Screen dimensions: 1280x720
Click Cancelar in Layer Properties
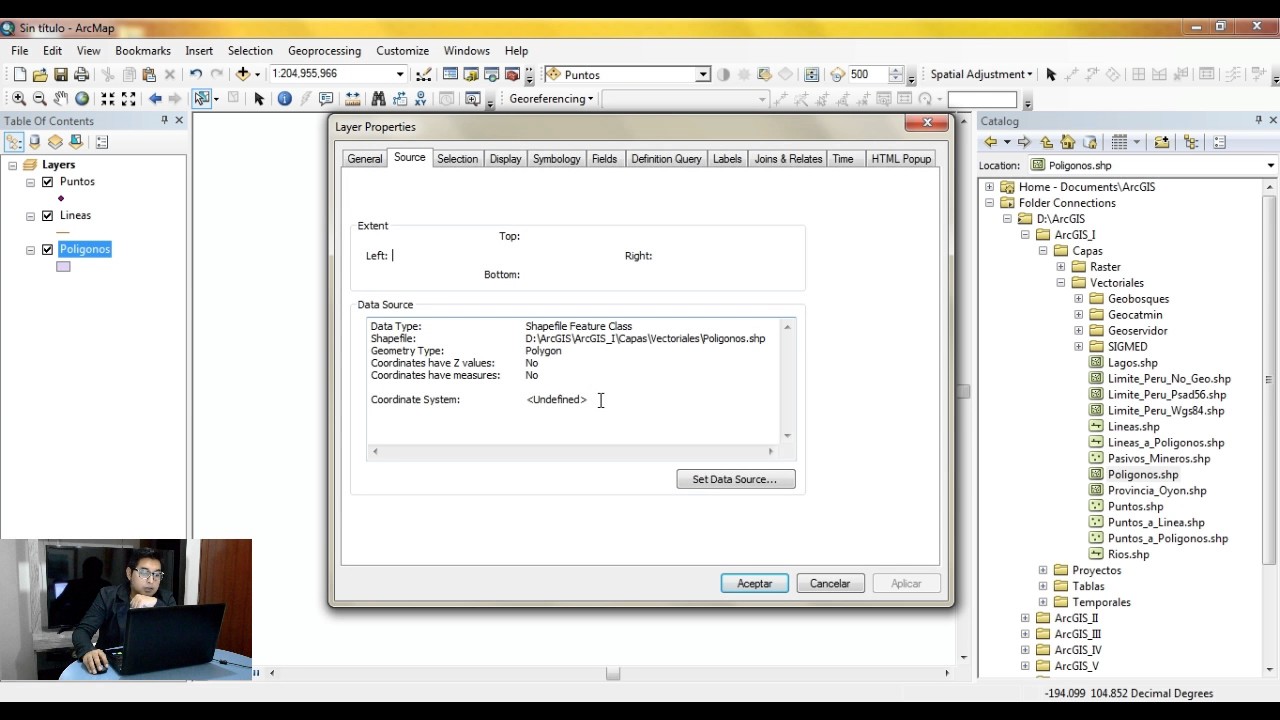[x=830, y=583]
